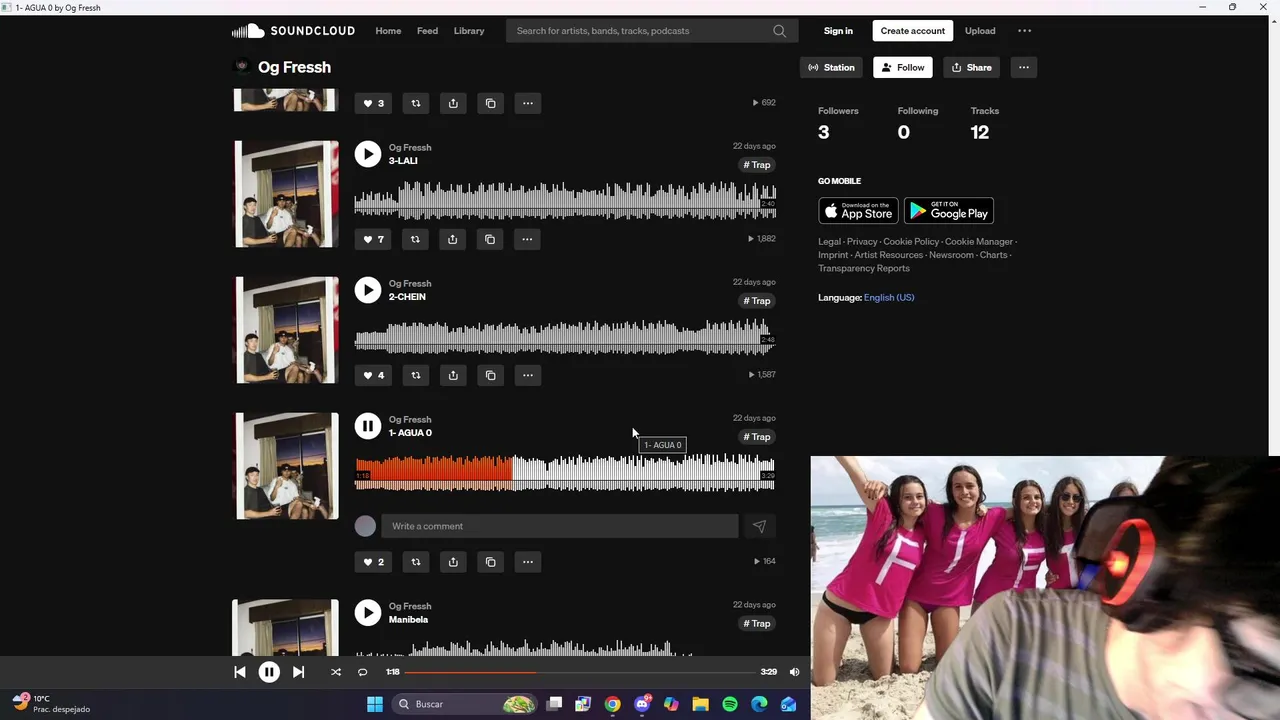The width and height of the screenshot is (1280, 720).
Task: Open the Cookie Policy link
Action: coord(911,242)
